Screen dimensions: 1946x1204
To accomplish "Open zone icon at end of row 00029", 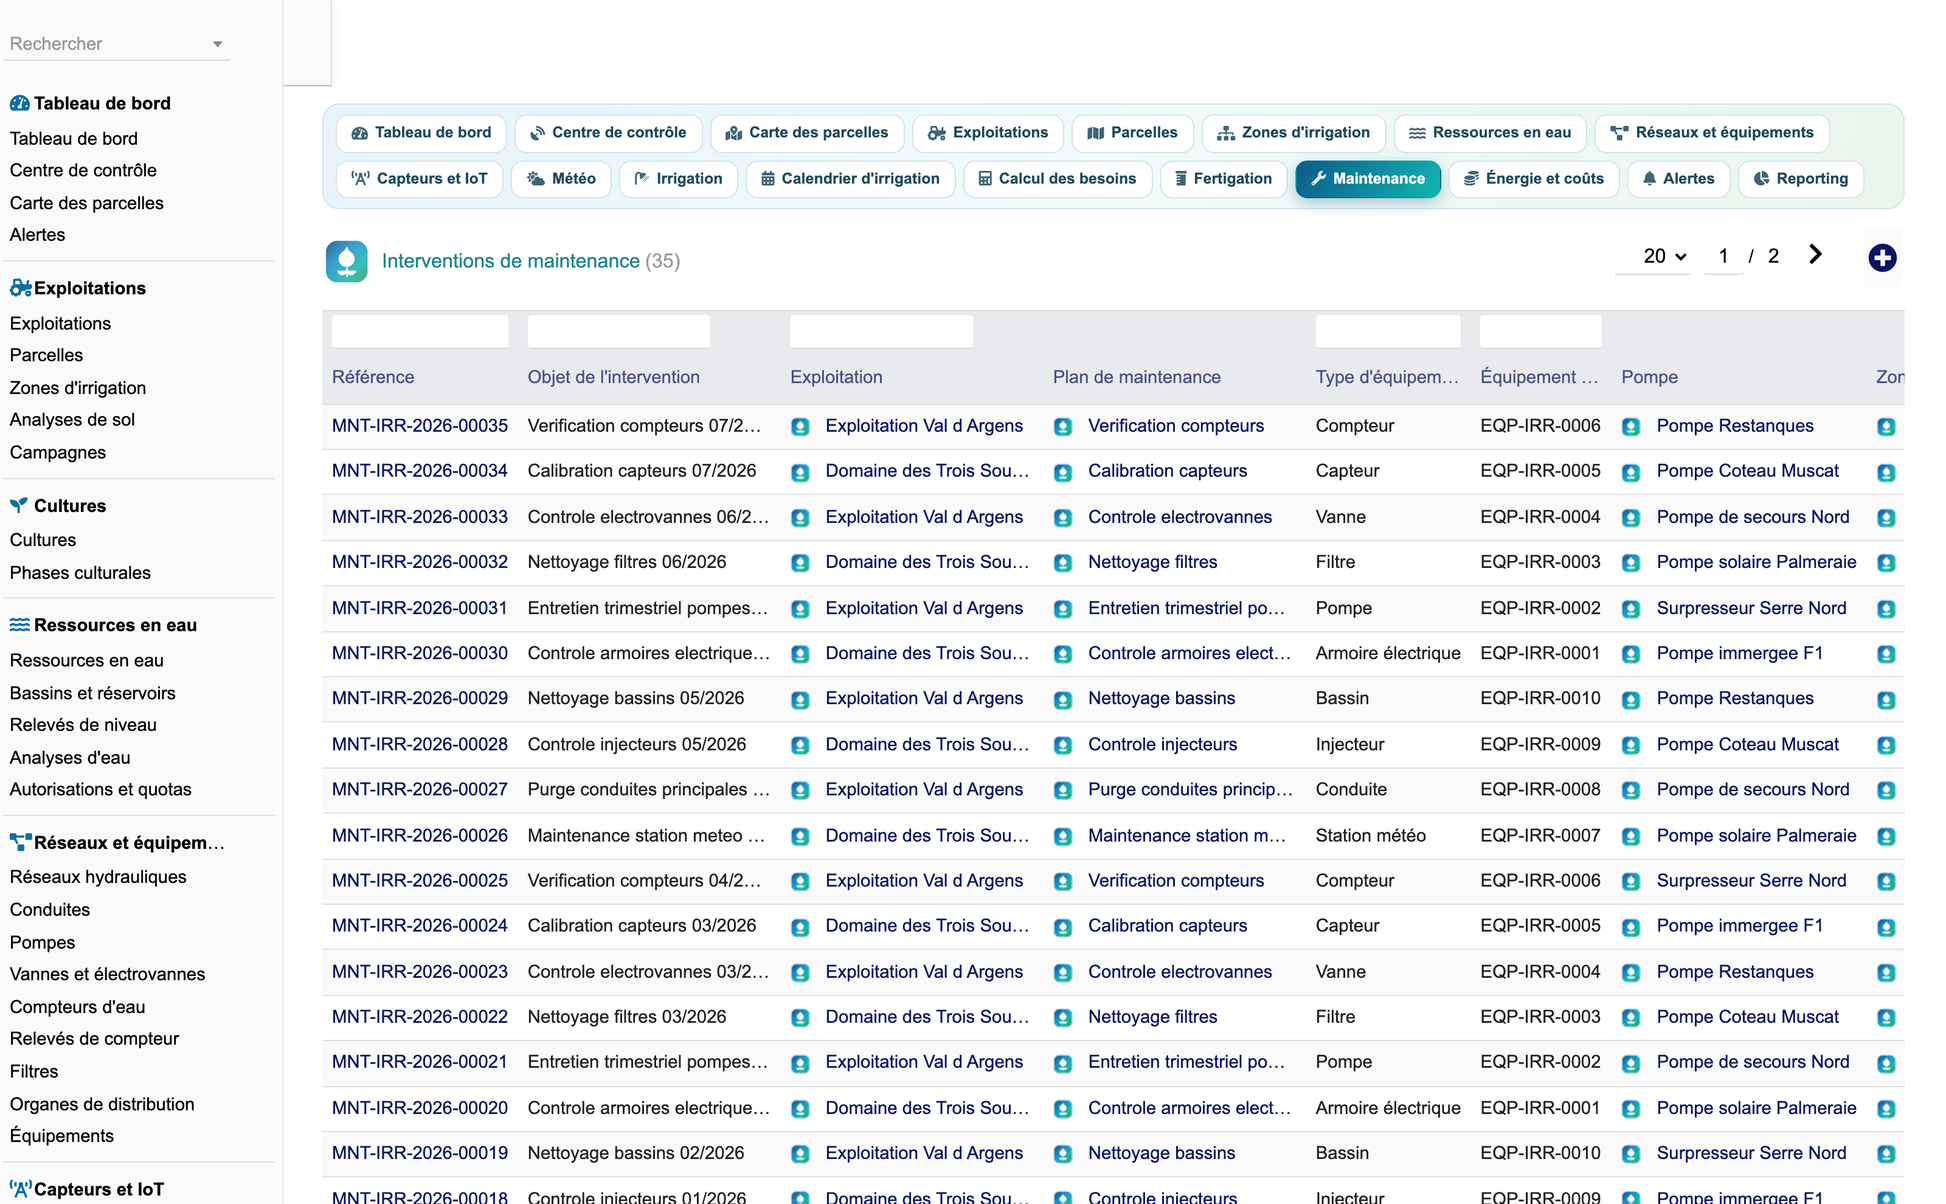I will pyautogui.click(x=1886, y=700).
